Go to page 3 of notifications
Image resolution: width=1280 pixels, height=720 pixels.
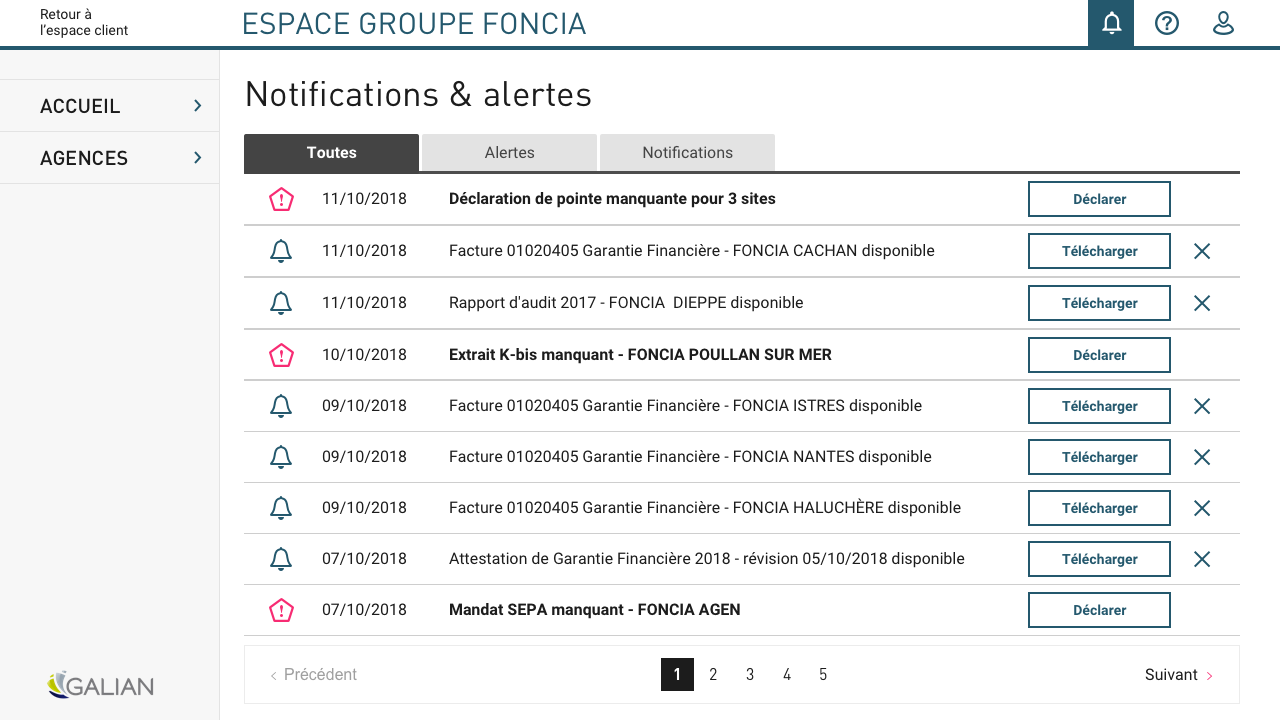pos(750,675)
